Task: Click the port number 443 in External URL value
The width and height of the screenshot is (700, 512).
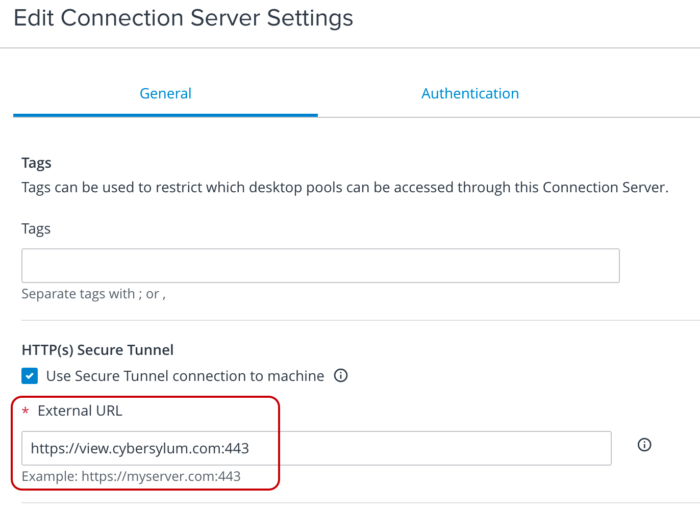Action: (x=237, y=448)
